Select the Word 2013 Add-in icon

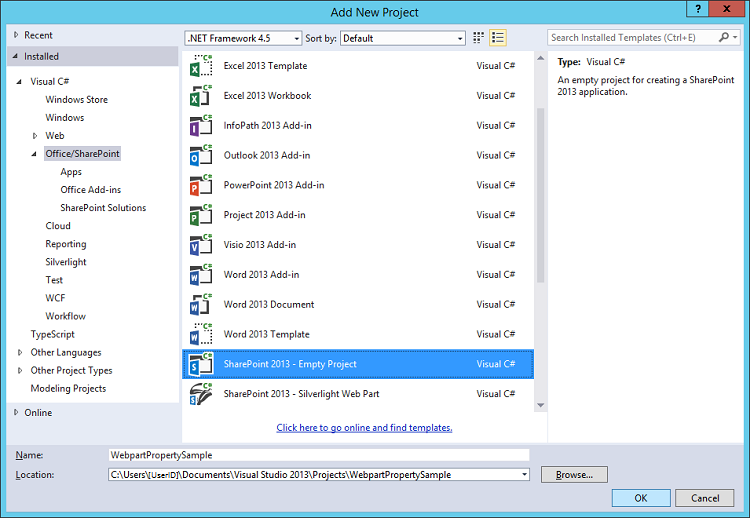point(201,275)
